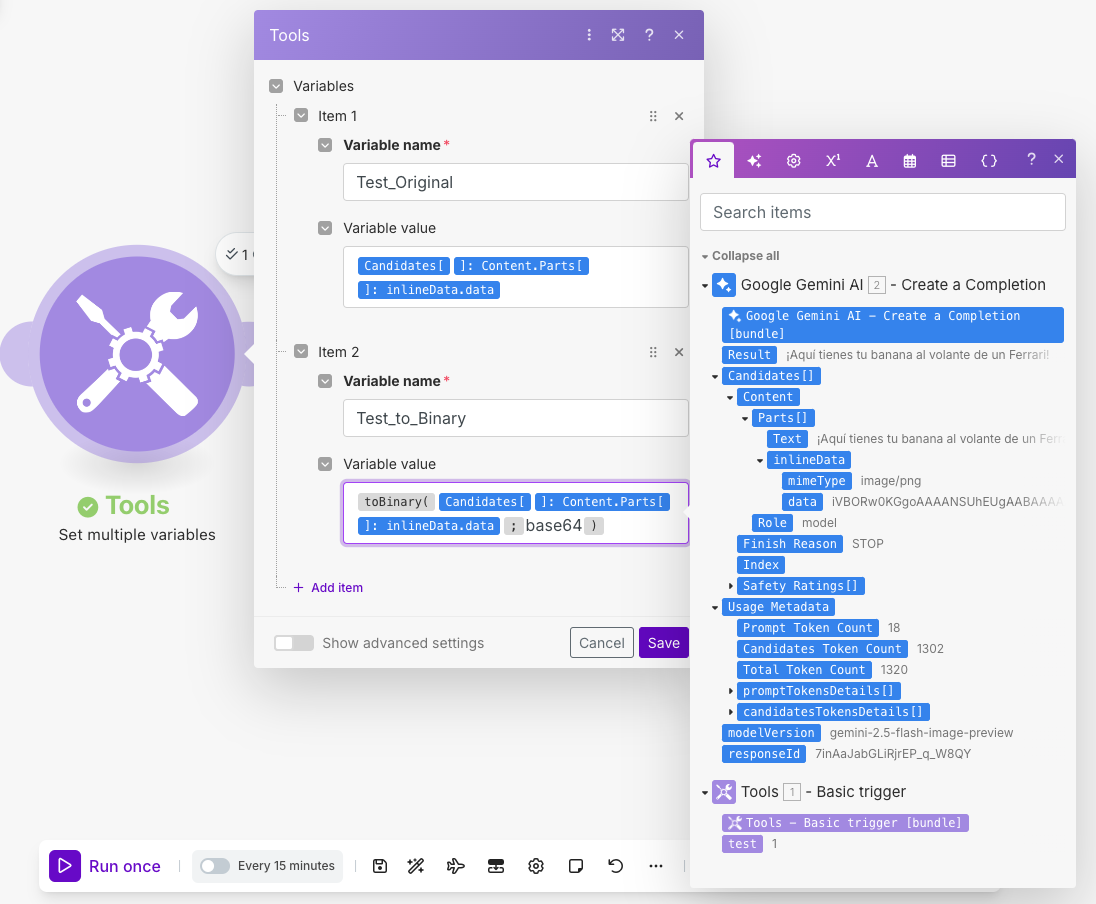Open scenario inputs icon in bottom toolbar
The image size is (1096, 904).
click(x=496, y=866)
